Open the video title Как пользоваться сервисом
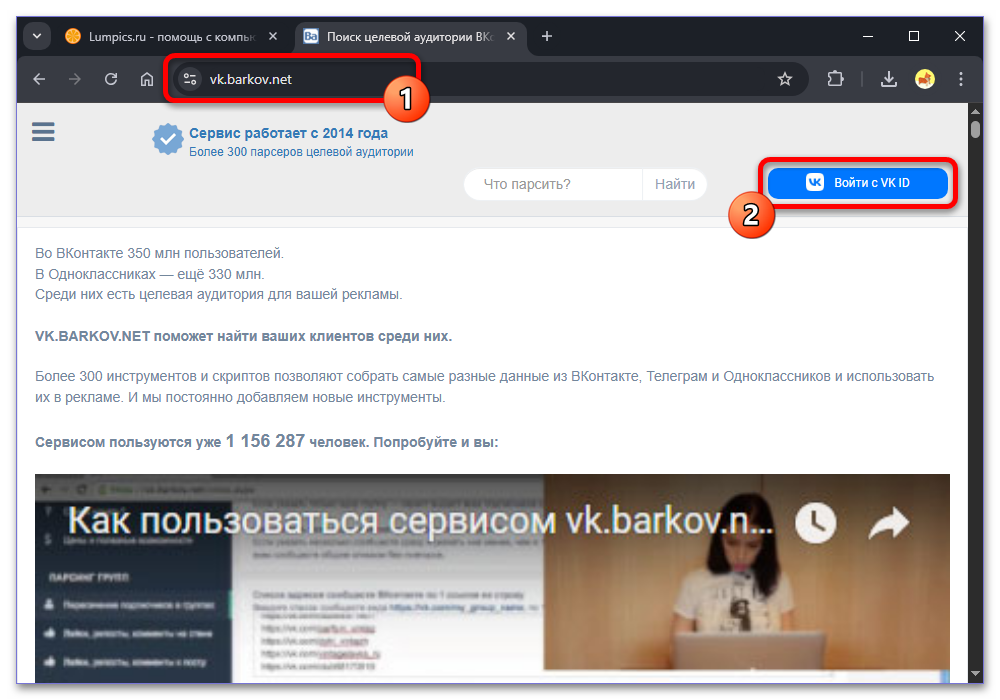1000x700 pixels. (x=420, y=521)
